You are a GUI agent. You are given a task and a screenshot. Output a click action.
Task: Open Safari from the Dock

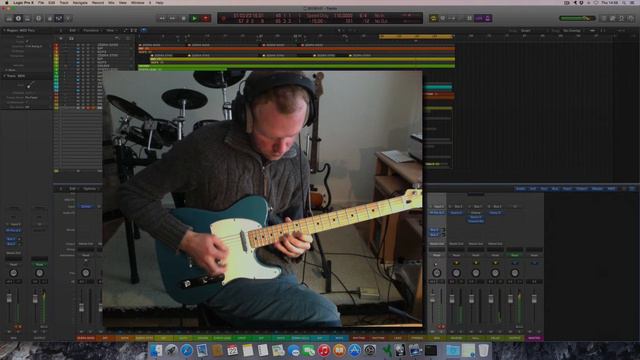187,350
